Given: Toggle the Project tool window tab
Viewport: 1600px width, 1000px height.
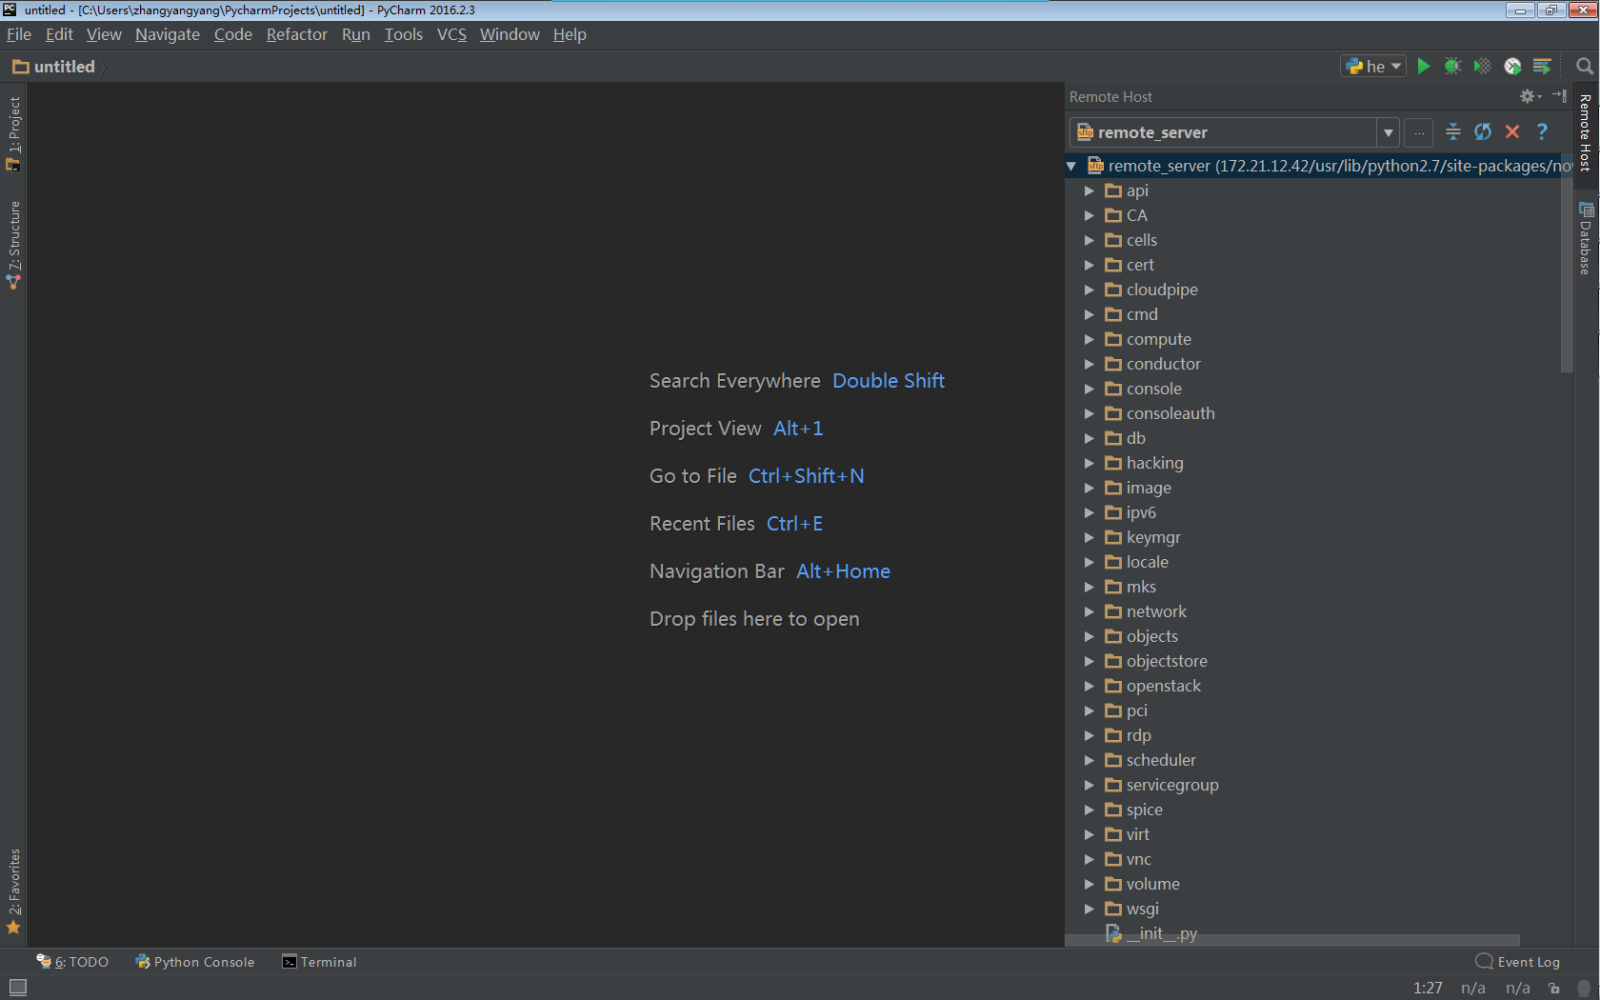Looking at the screenshot, I should point(14,133).
